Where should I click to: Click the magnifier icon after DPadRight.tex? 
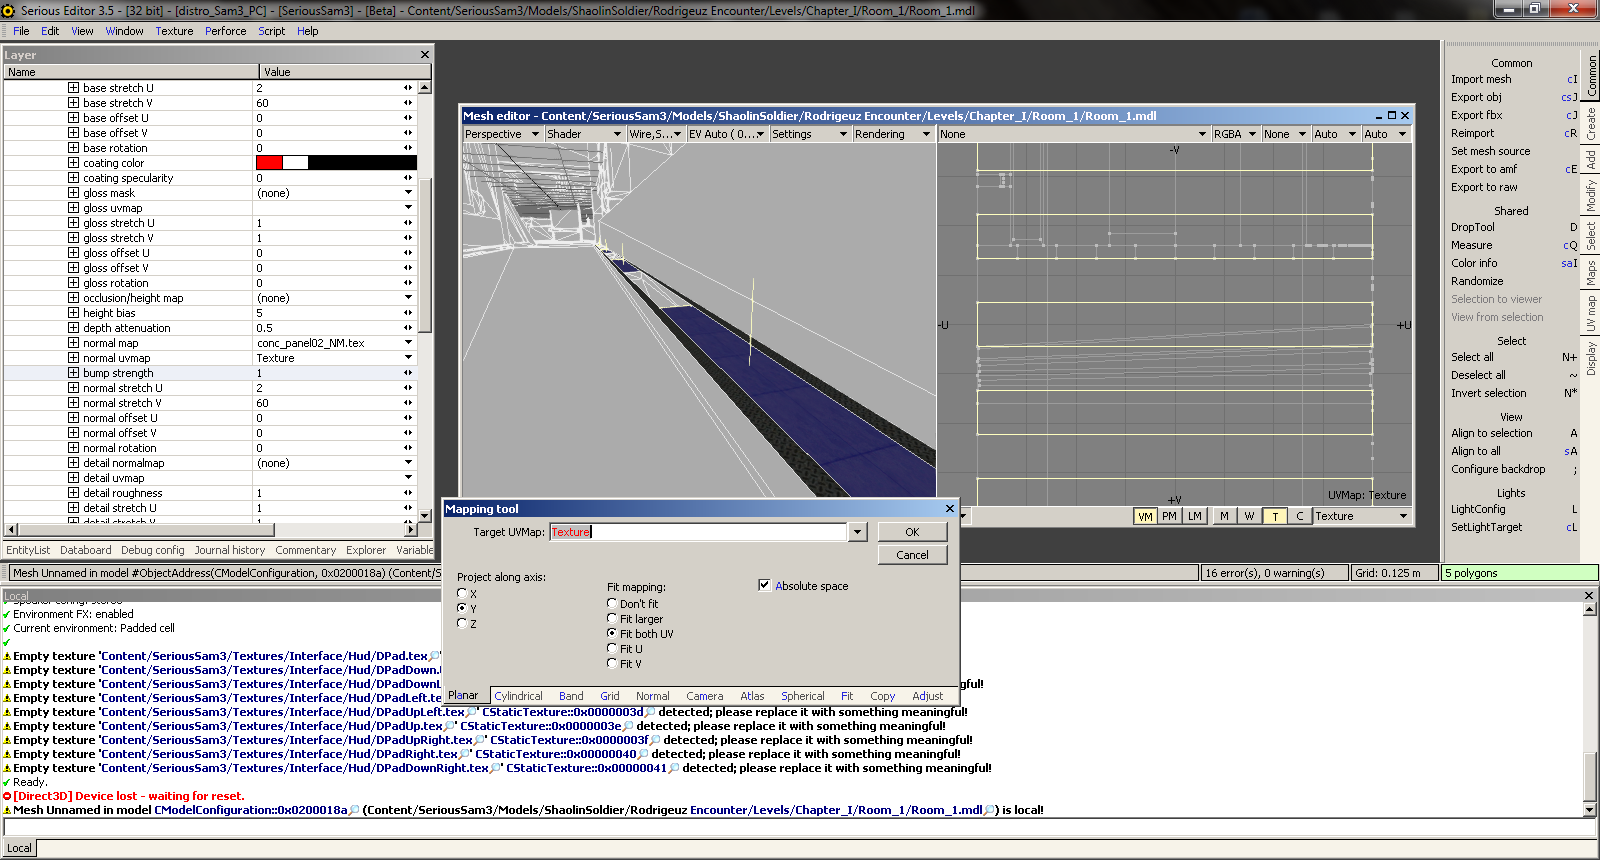tap(464, 754)
